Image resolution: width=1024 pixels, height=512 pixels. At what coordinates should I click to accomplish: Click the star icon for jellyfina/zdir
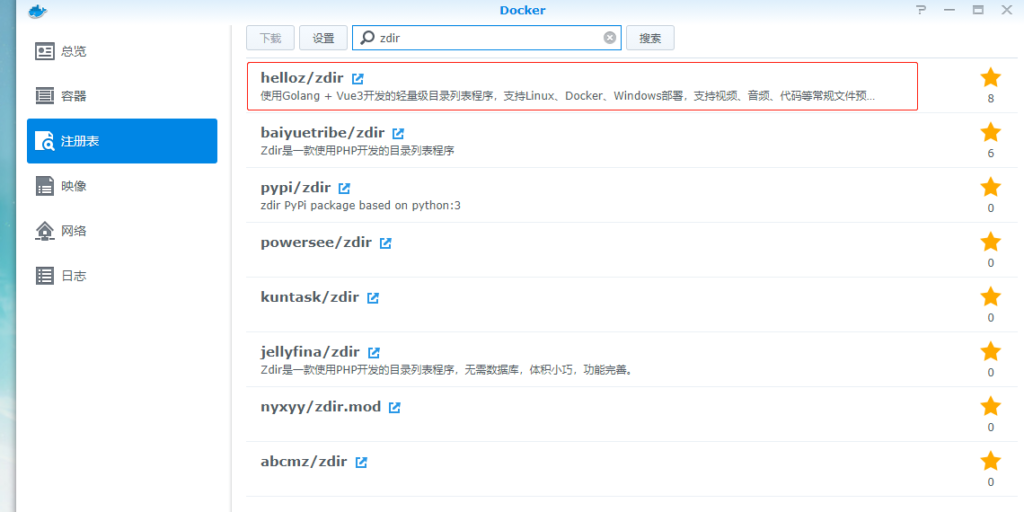pos(991,352)
